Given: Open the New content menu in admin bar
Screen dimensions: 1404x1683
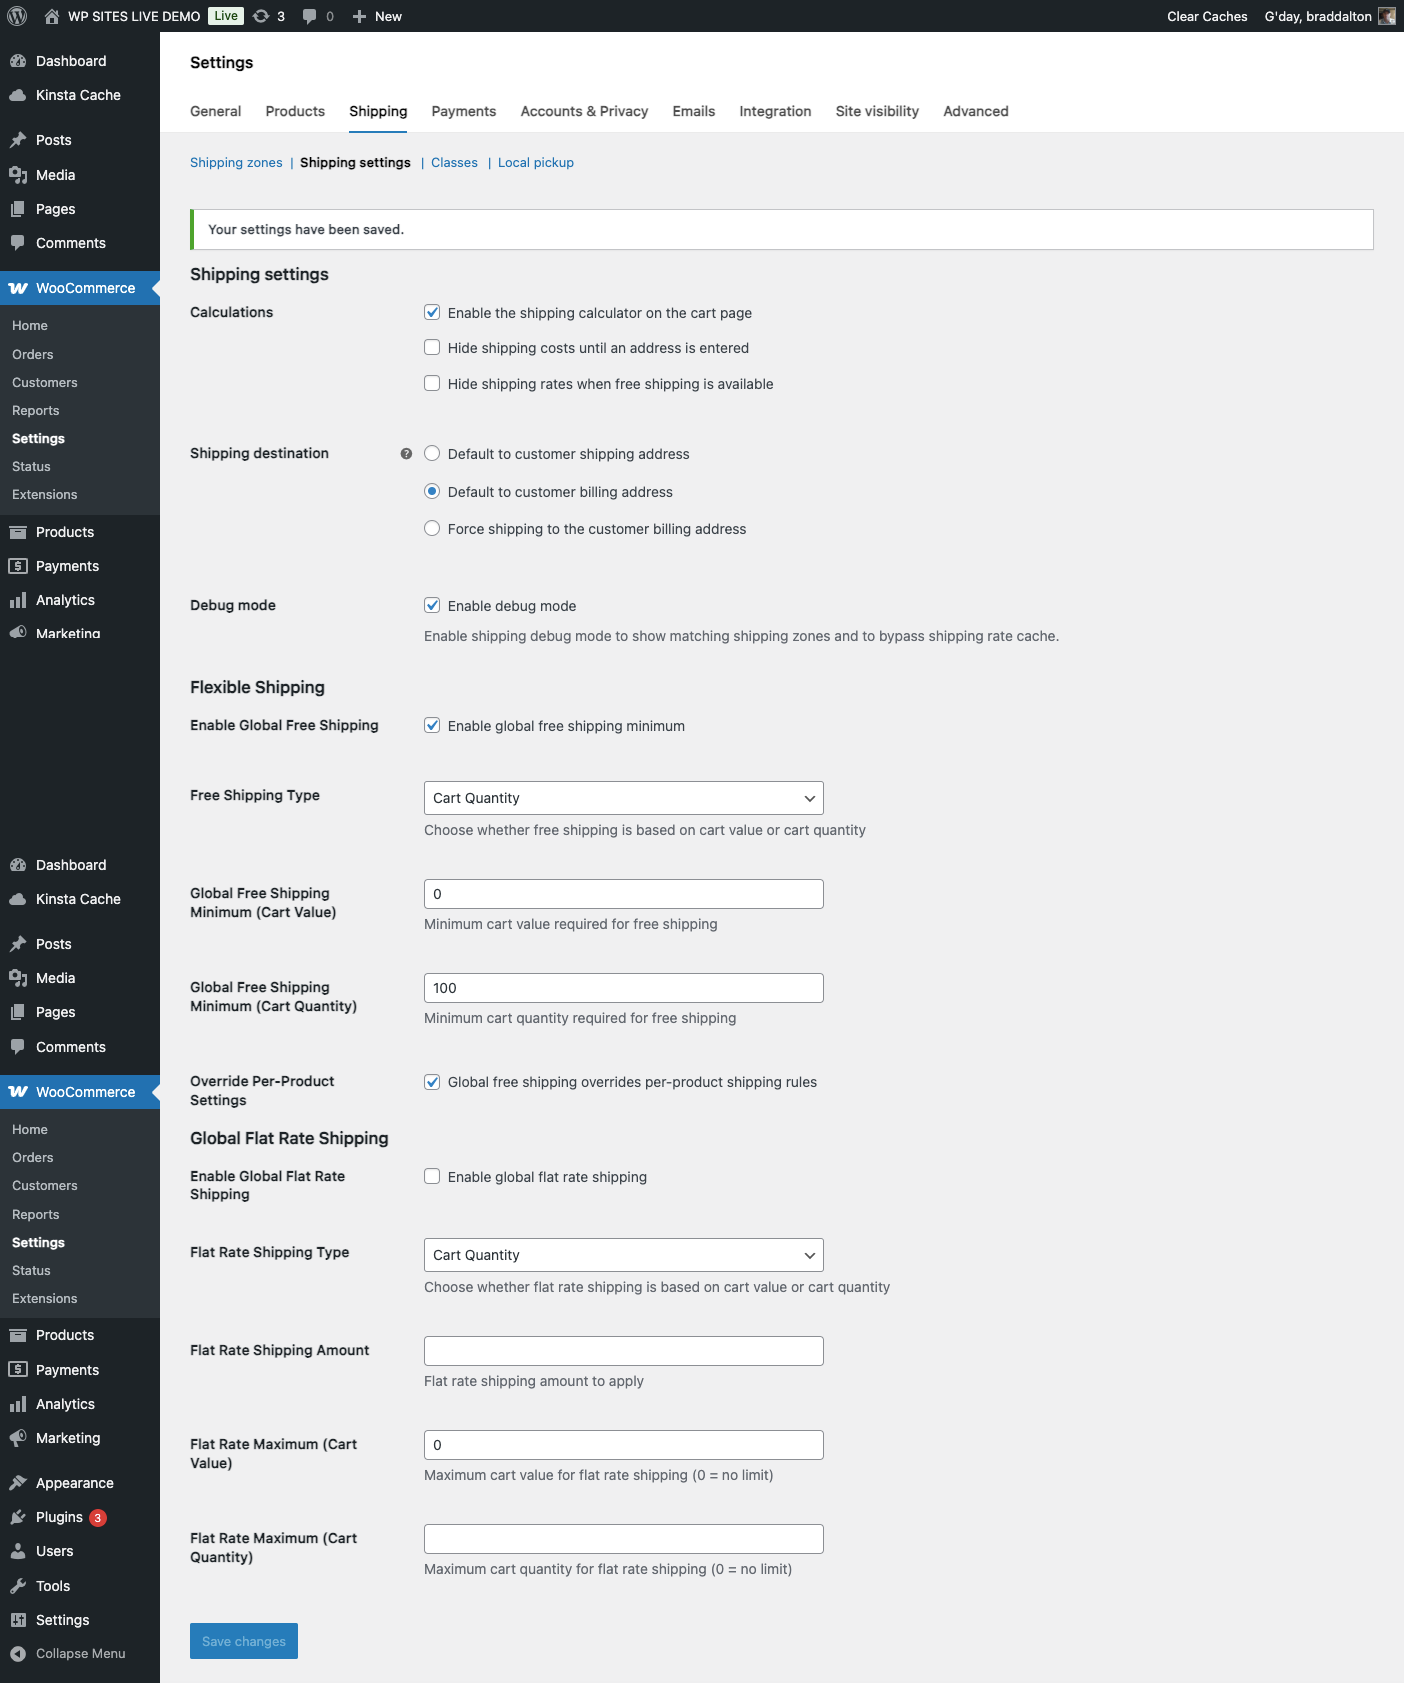Looking at the screenshot, I should [377, 16].
